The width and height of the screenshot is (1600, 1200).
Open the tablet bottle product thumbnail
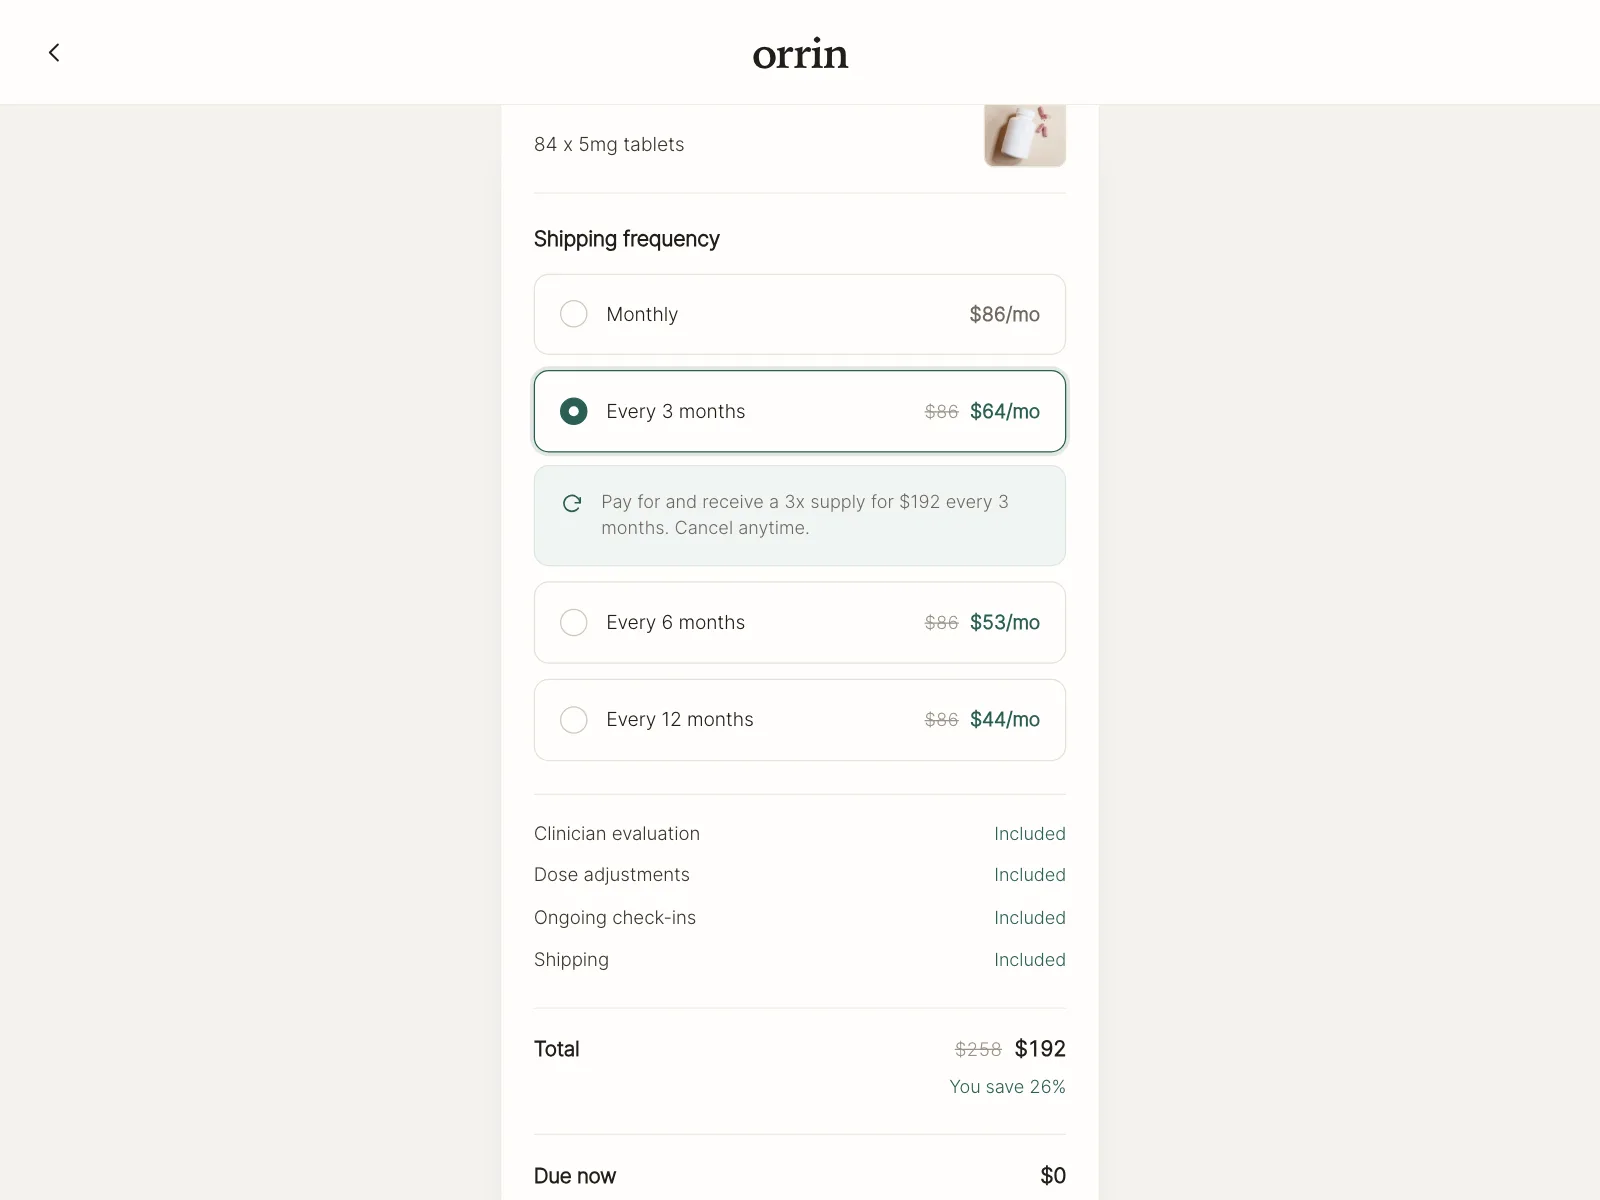coord(1025,136)
